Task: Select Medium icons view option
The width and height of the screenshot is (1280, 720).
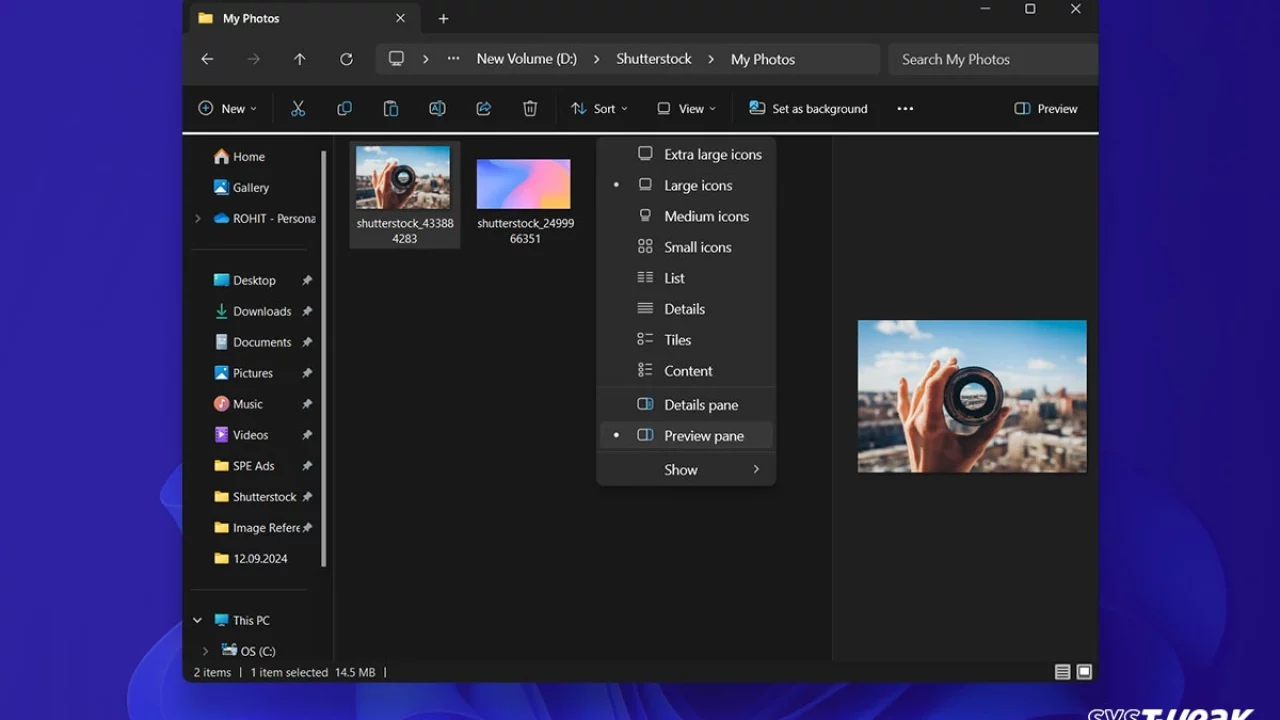Action: 686,216
